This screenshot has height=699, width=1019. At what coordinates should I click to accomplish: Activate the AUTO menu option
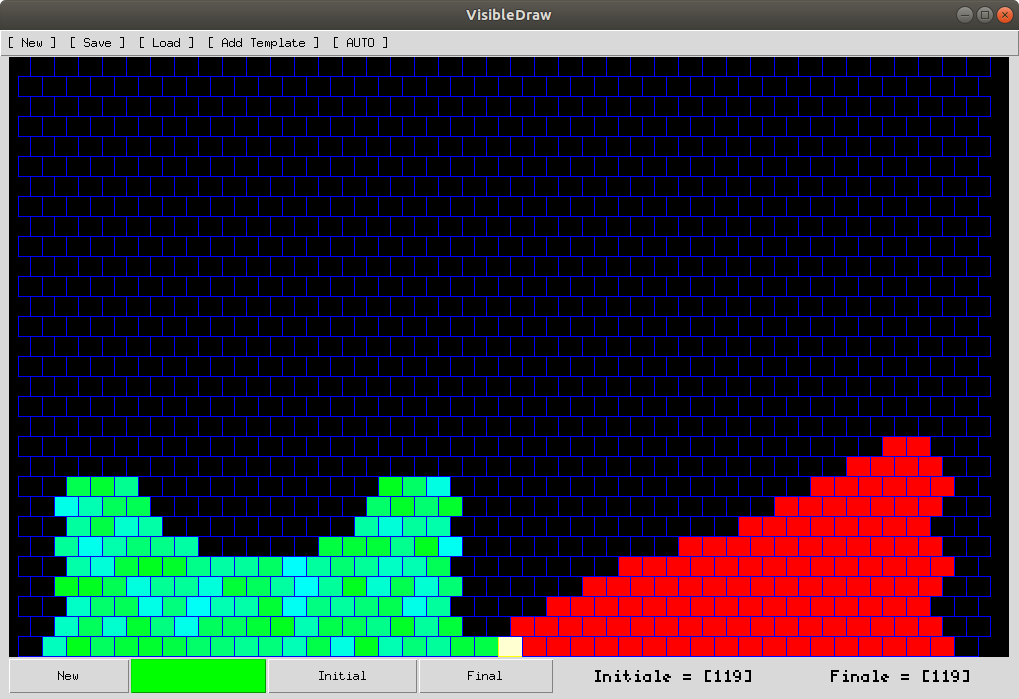[360, 43]
